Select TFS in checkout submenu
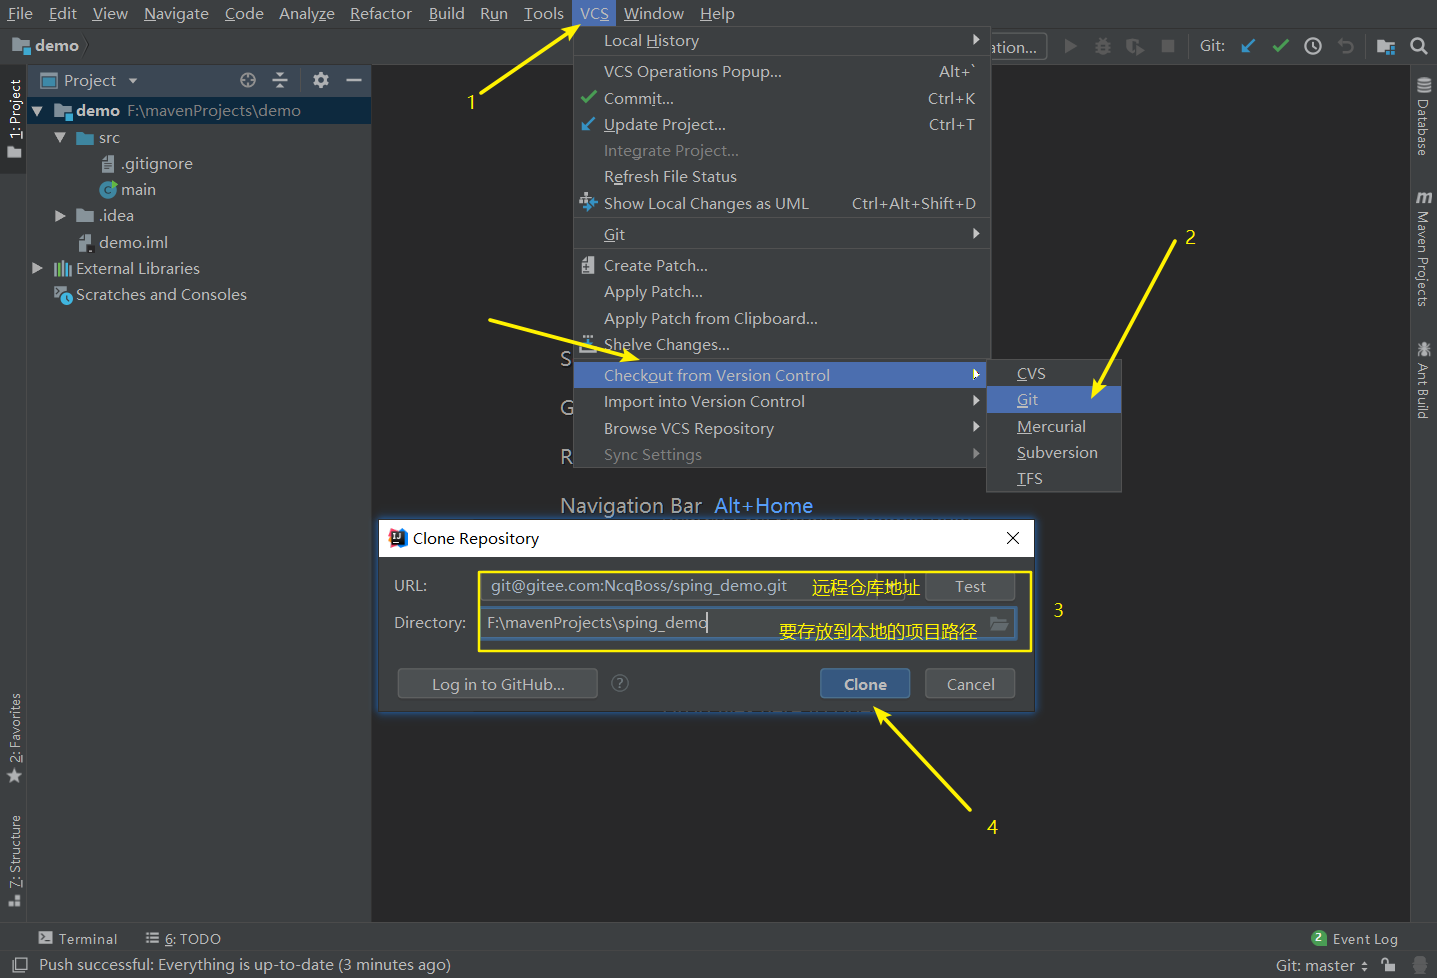 pos(1054,478)
